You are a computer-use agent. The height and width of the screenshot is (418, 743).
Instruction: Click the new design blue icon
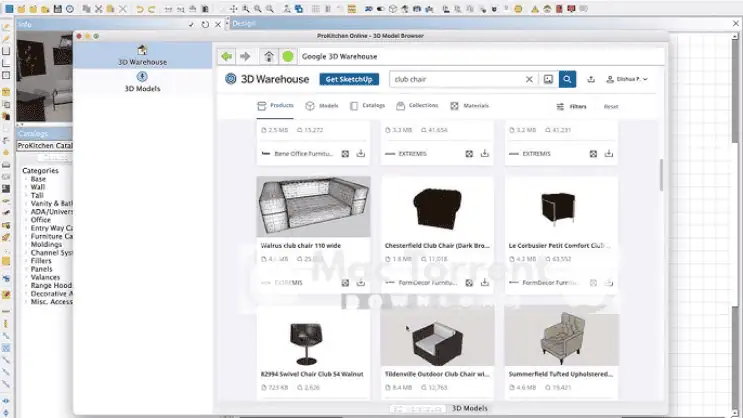[9, 9]
